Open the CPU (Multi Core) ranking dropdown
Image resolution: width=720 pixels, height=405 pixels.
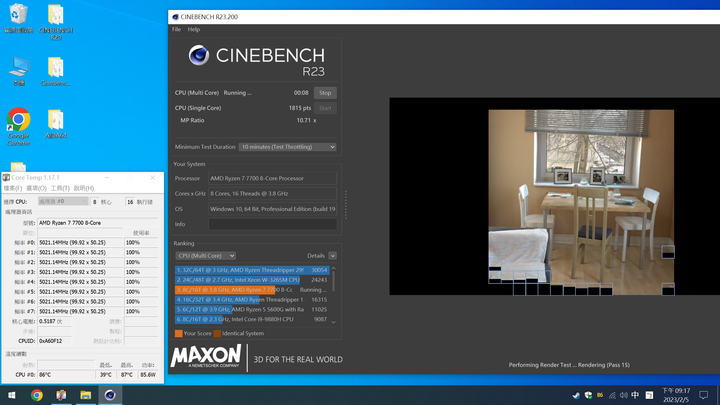205,256
